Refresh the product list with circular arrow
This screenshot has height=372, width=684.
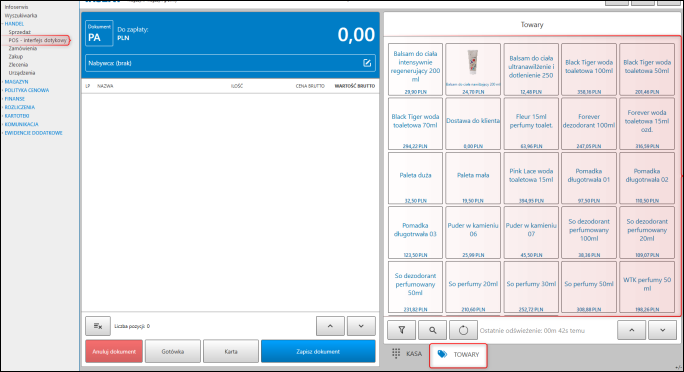coord(463,330)
